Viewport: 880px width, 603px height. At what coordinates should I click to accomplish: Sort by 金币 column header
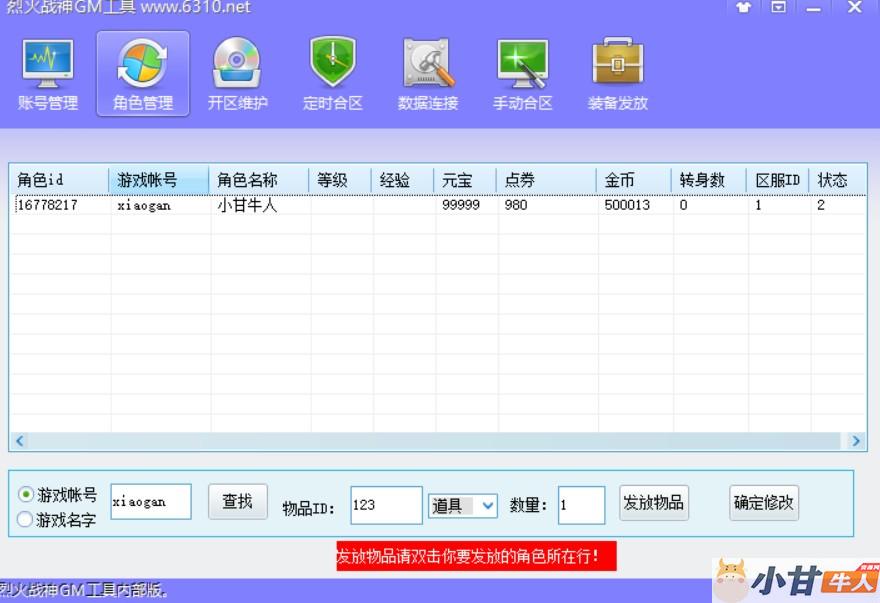(634, 180)
